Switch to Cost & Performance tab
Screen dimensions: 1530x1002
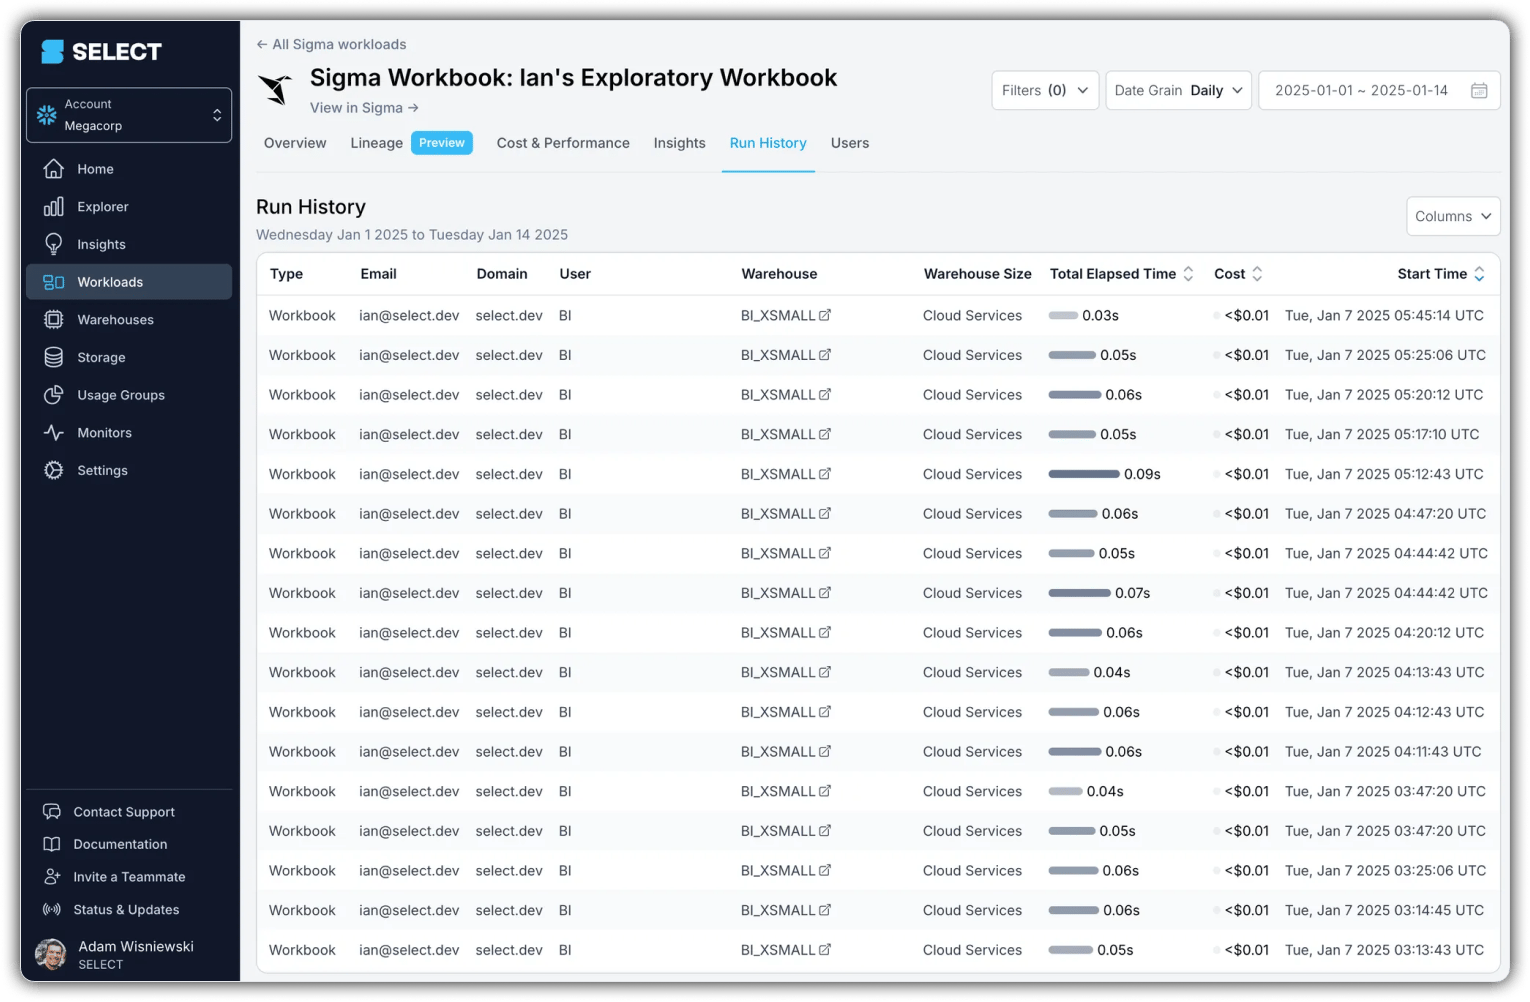click(x=563, y=143)
